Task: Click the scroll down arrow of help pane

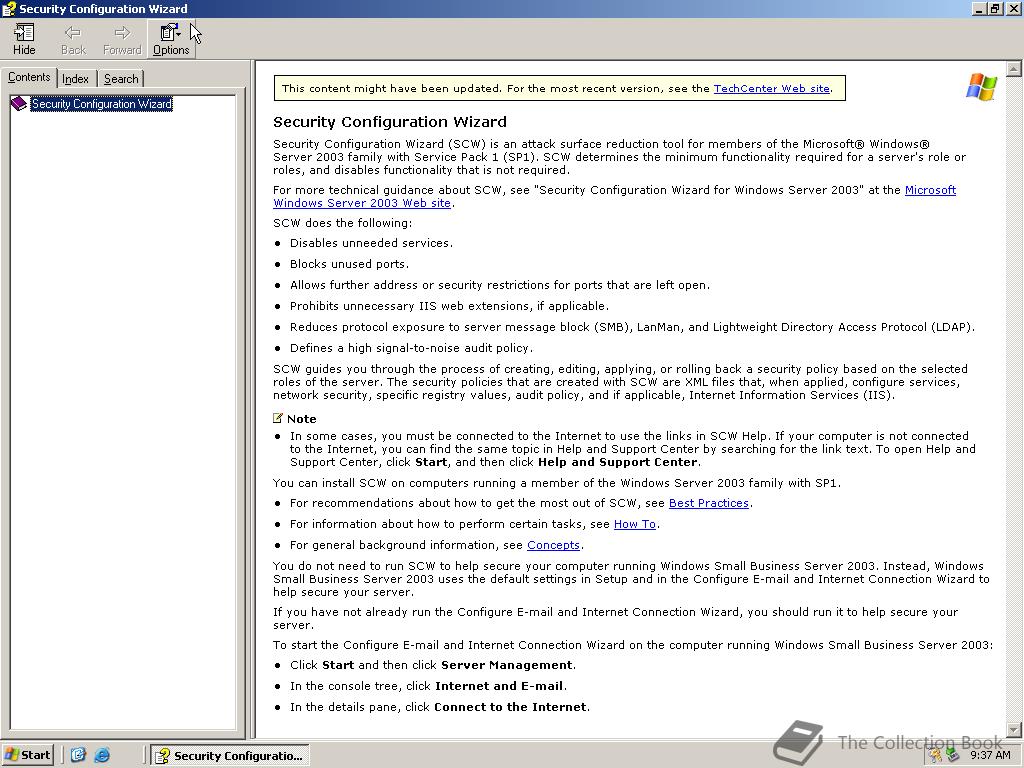Action: pyautogui.click(x=1014, y=729)
